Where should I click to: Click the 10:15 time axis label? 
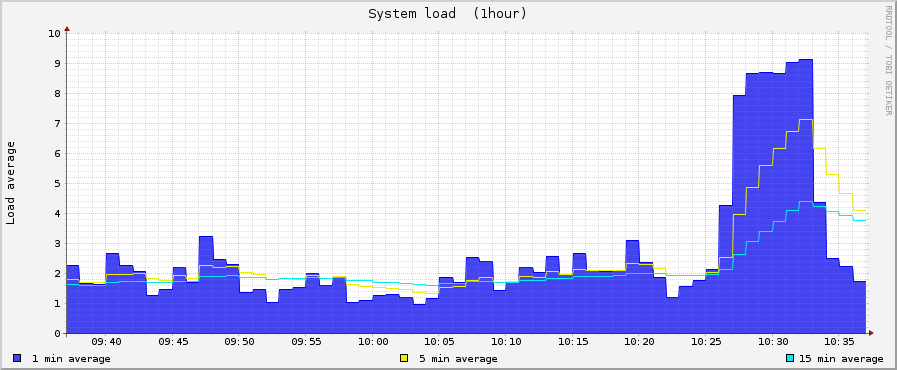coord(573,341)
